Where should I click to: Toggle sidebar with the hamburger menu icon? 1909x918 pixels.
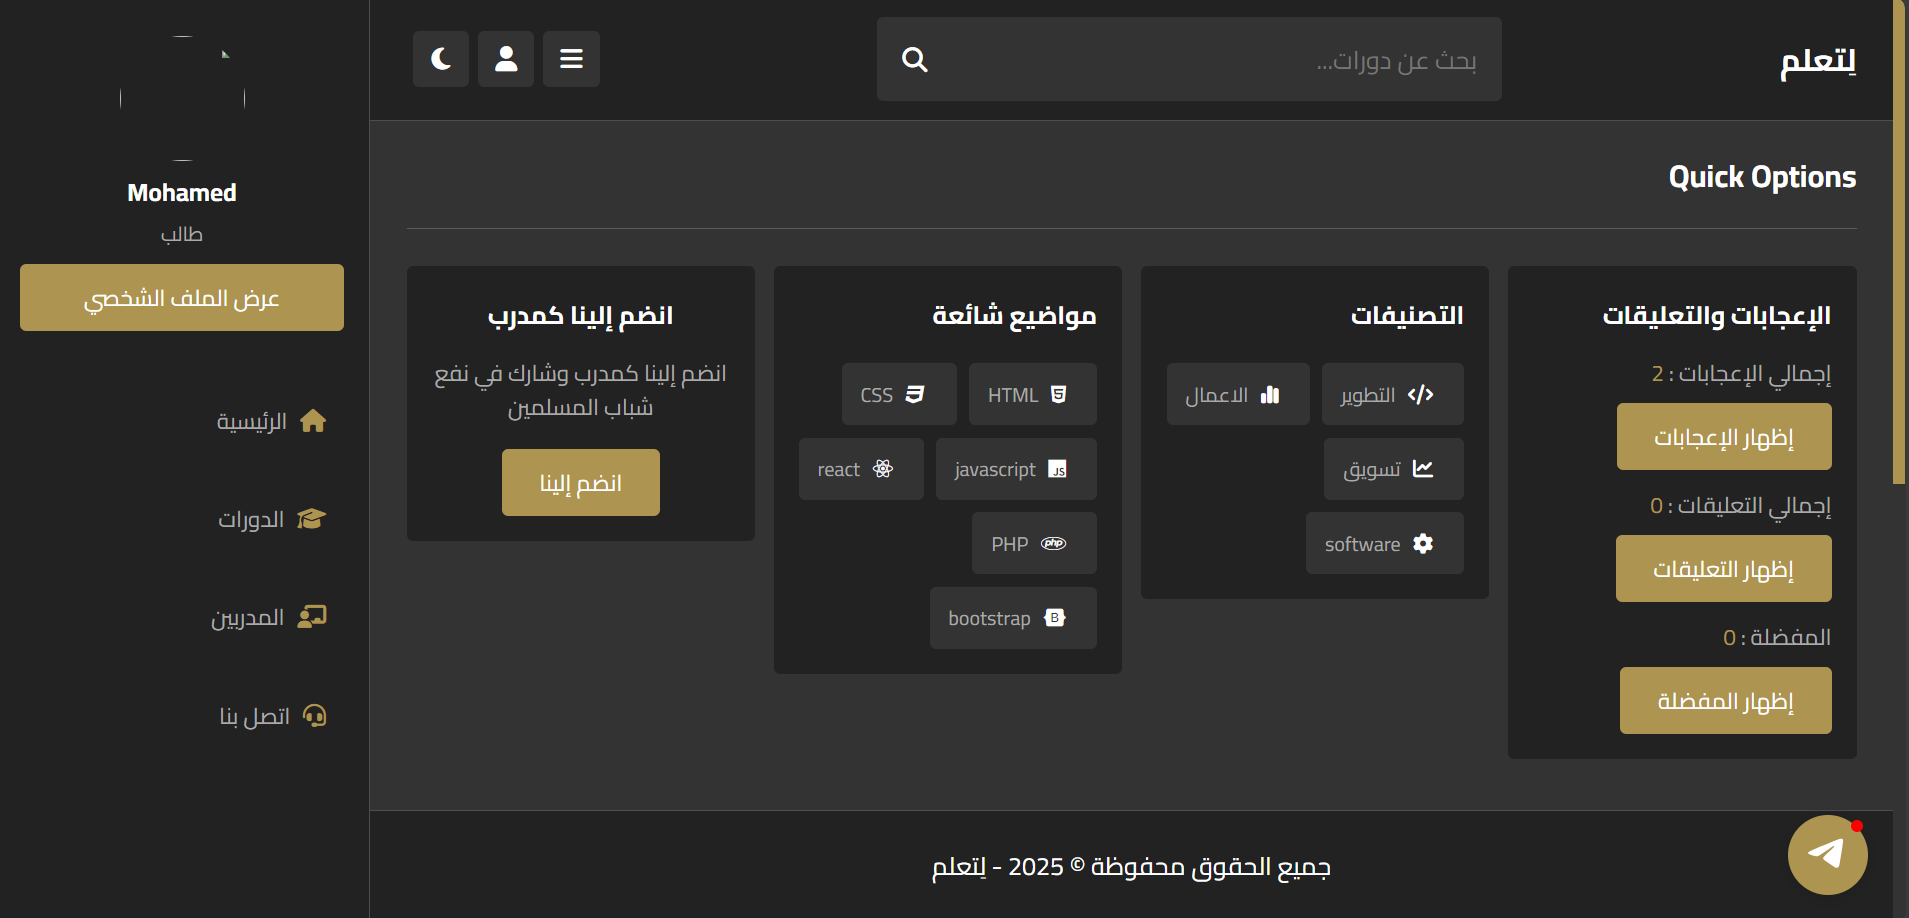coord(571,59)
